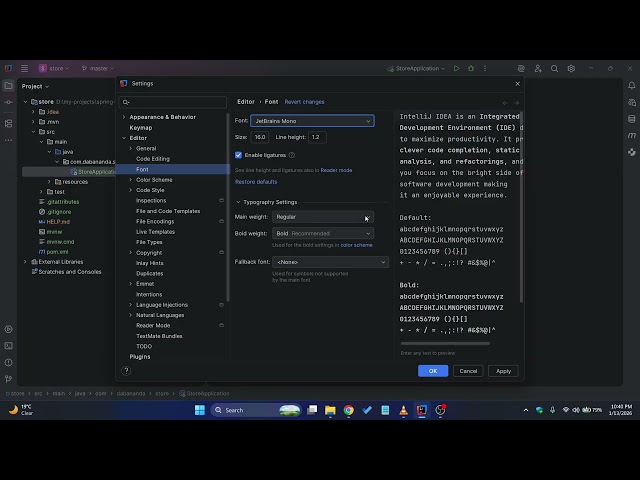Open the Terminal tool window icon

click(8, 346)
